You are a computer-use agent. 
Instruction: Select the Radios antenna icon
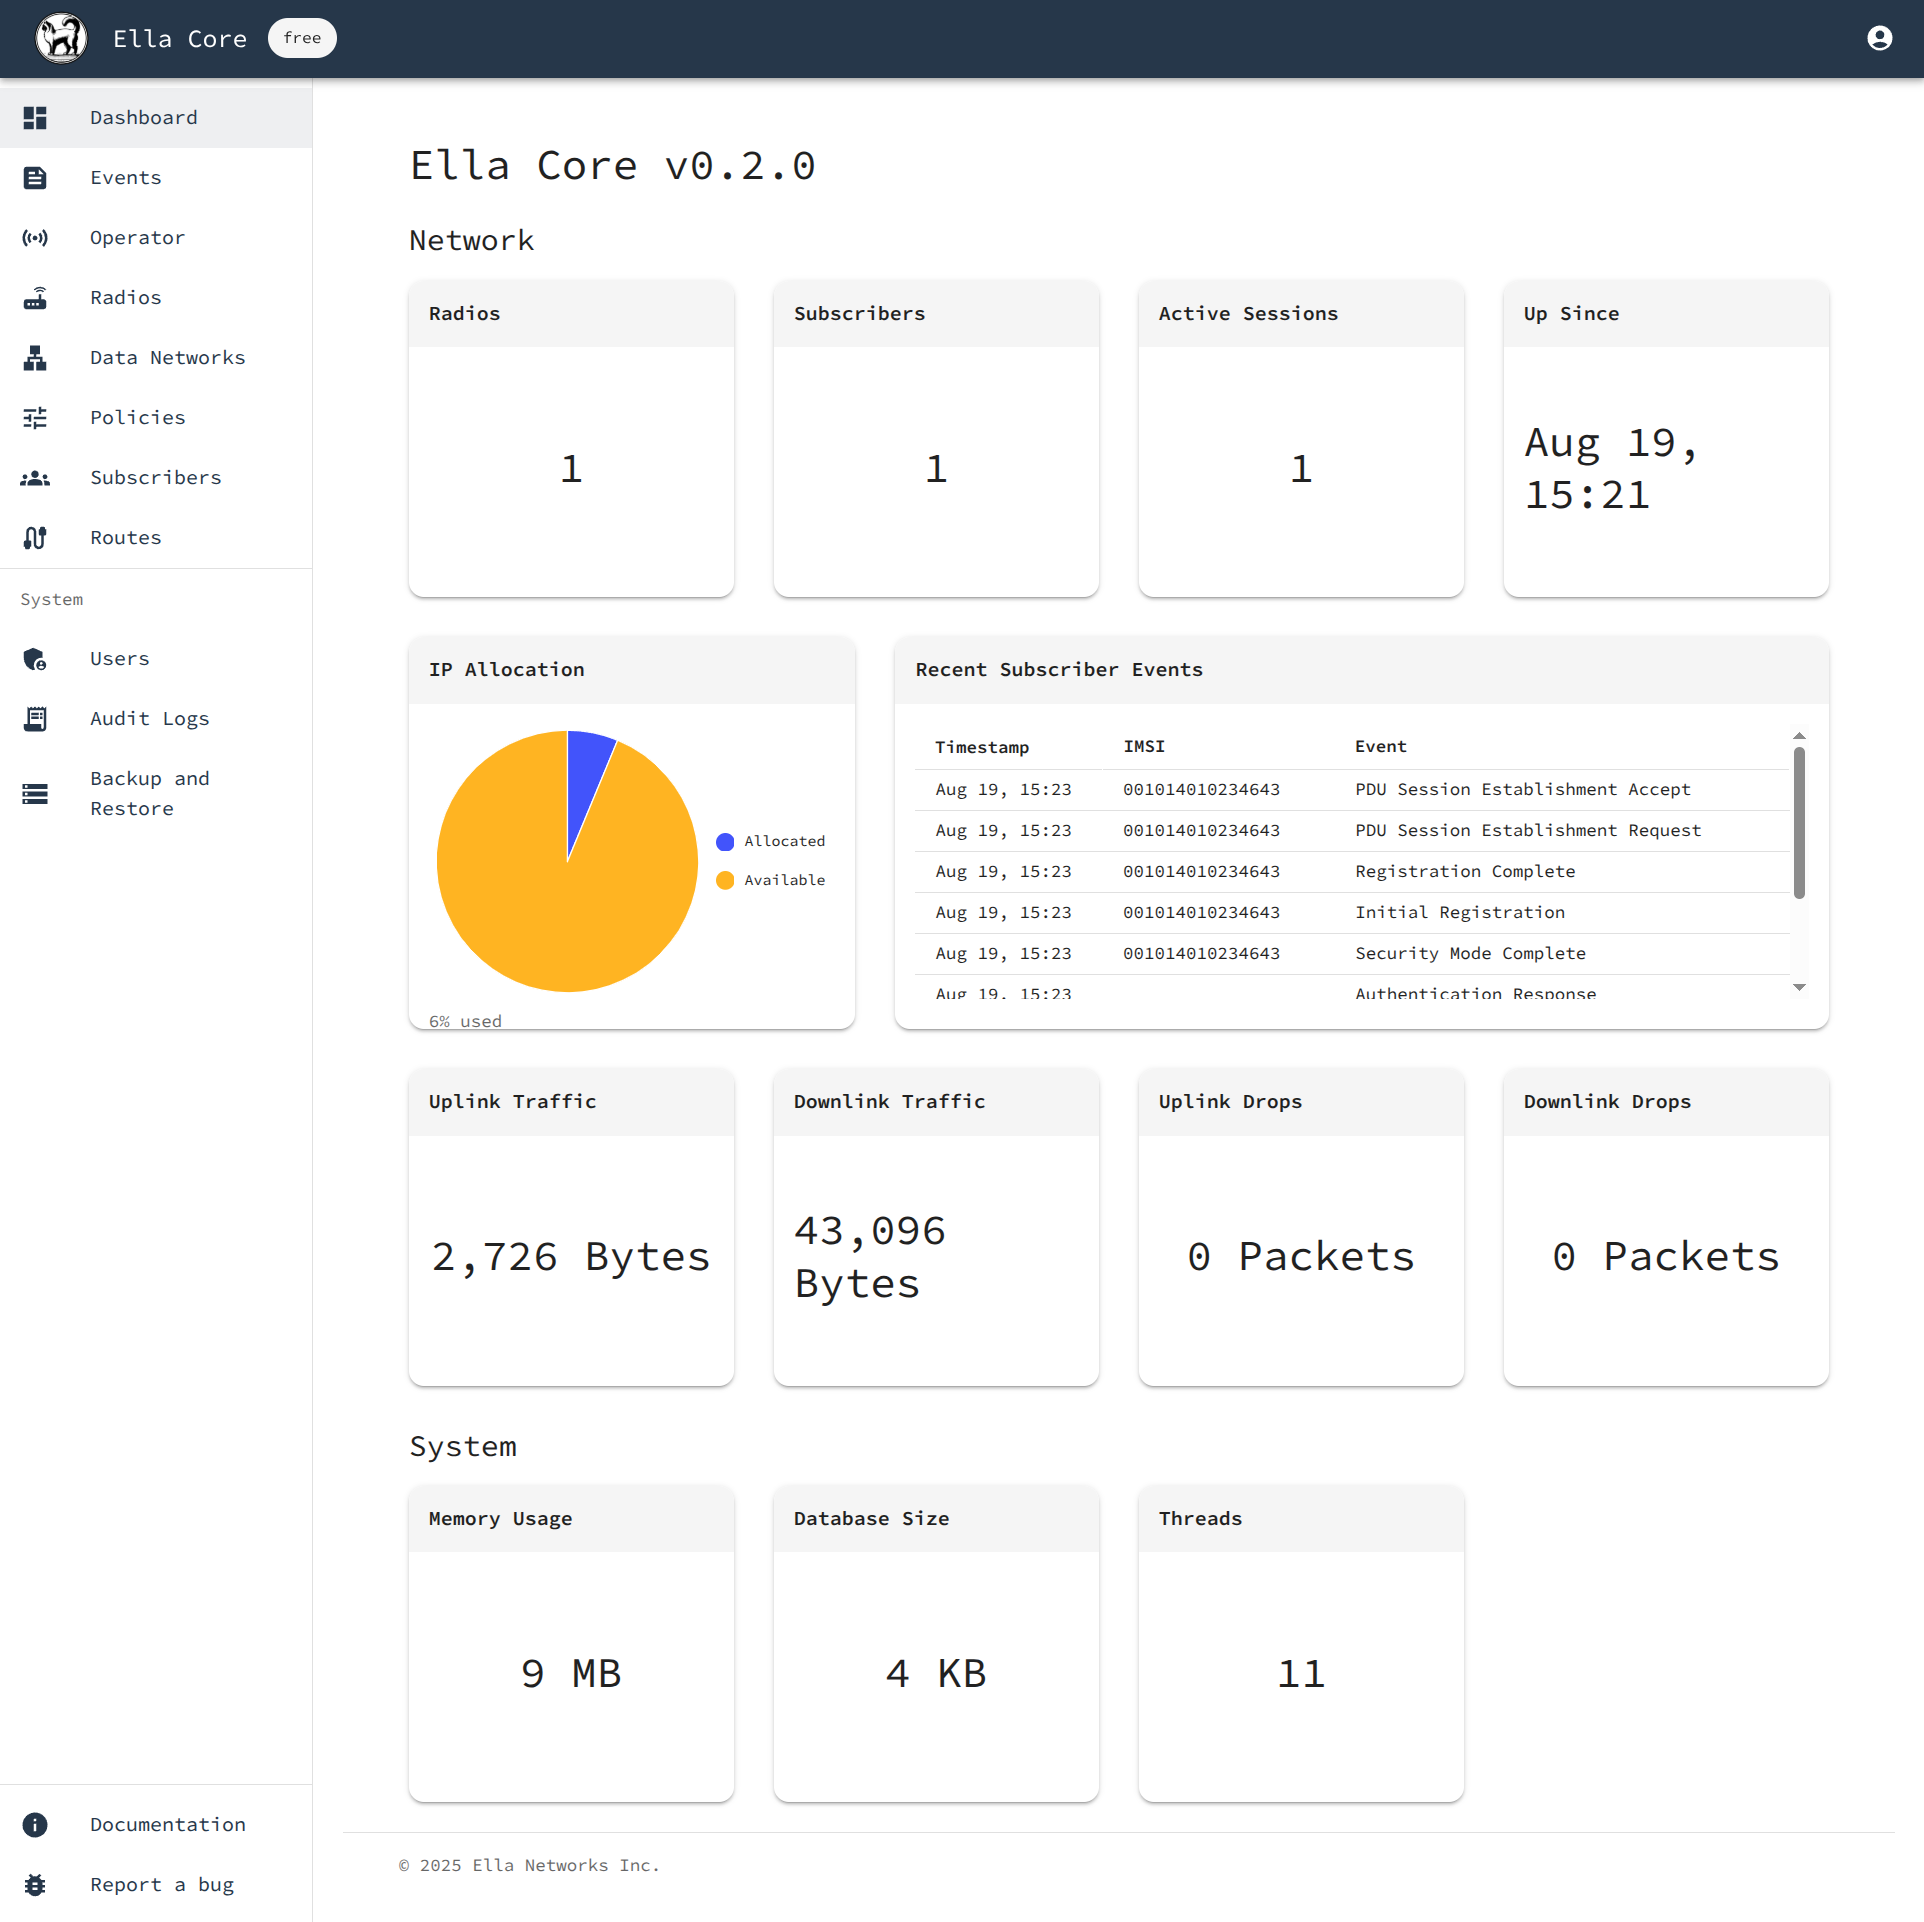click(x=35, y=298)
